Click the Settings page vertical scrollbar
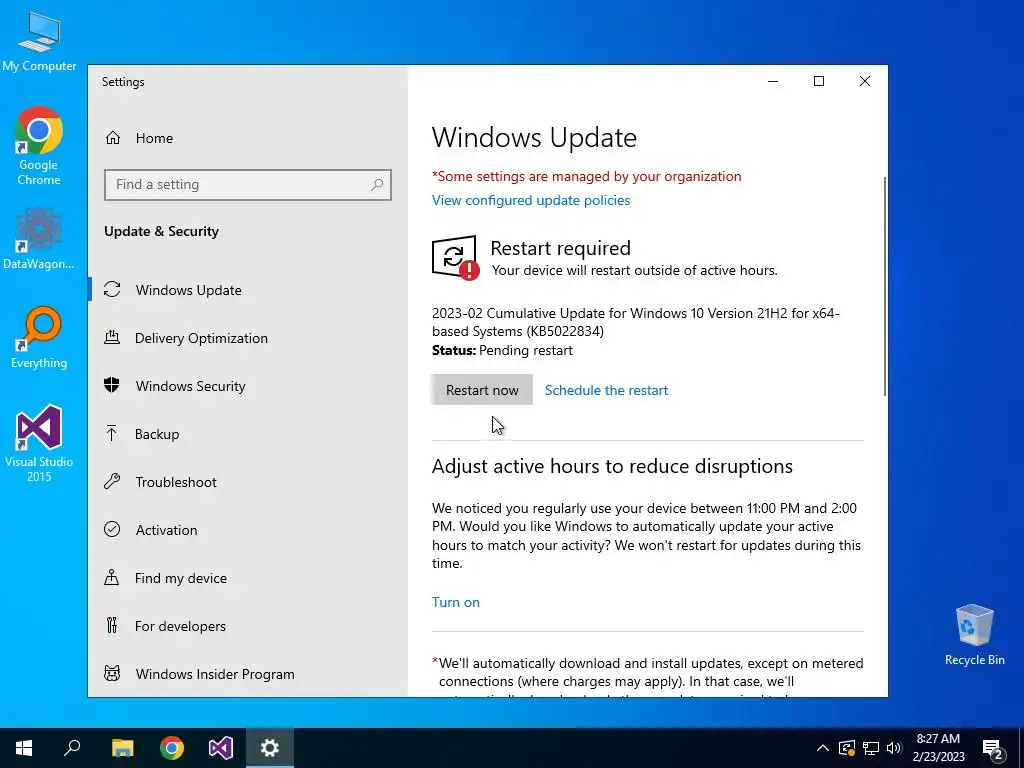Screen dimensions: 1024x768 (885, 286)
